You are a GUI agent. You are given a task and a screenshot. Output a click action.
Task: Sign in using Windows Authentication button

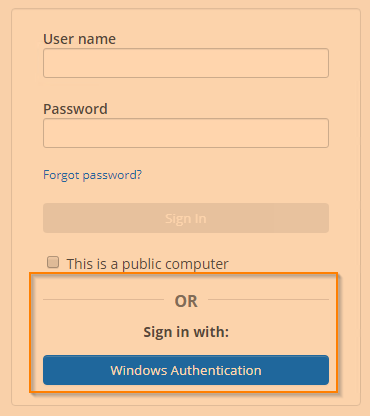pos(186,370)
